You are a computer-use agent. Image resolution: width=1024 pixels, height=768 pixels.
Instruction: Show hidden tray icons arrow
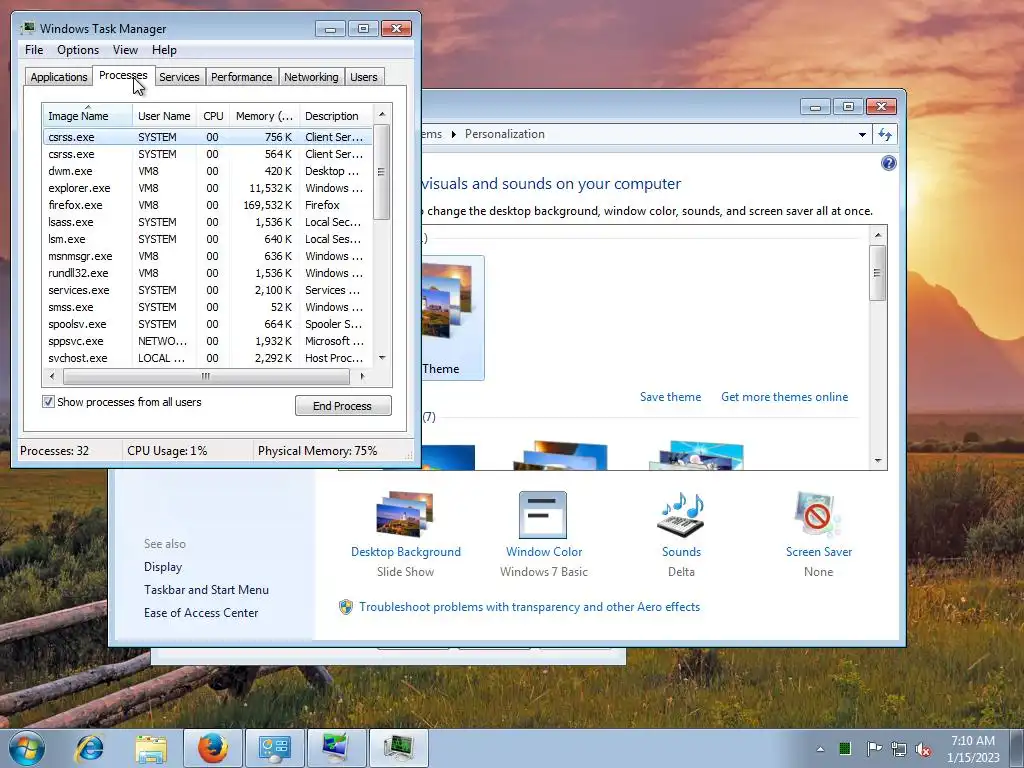[820, 748]
